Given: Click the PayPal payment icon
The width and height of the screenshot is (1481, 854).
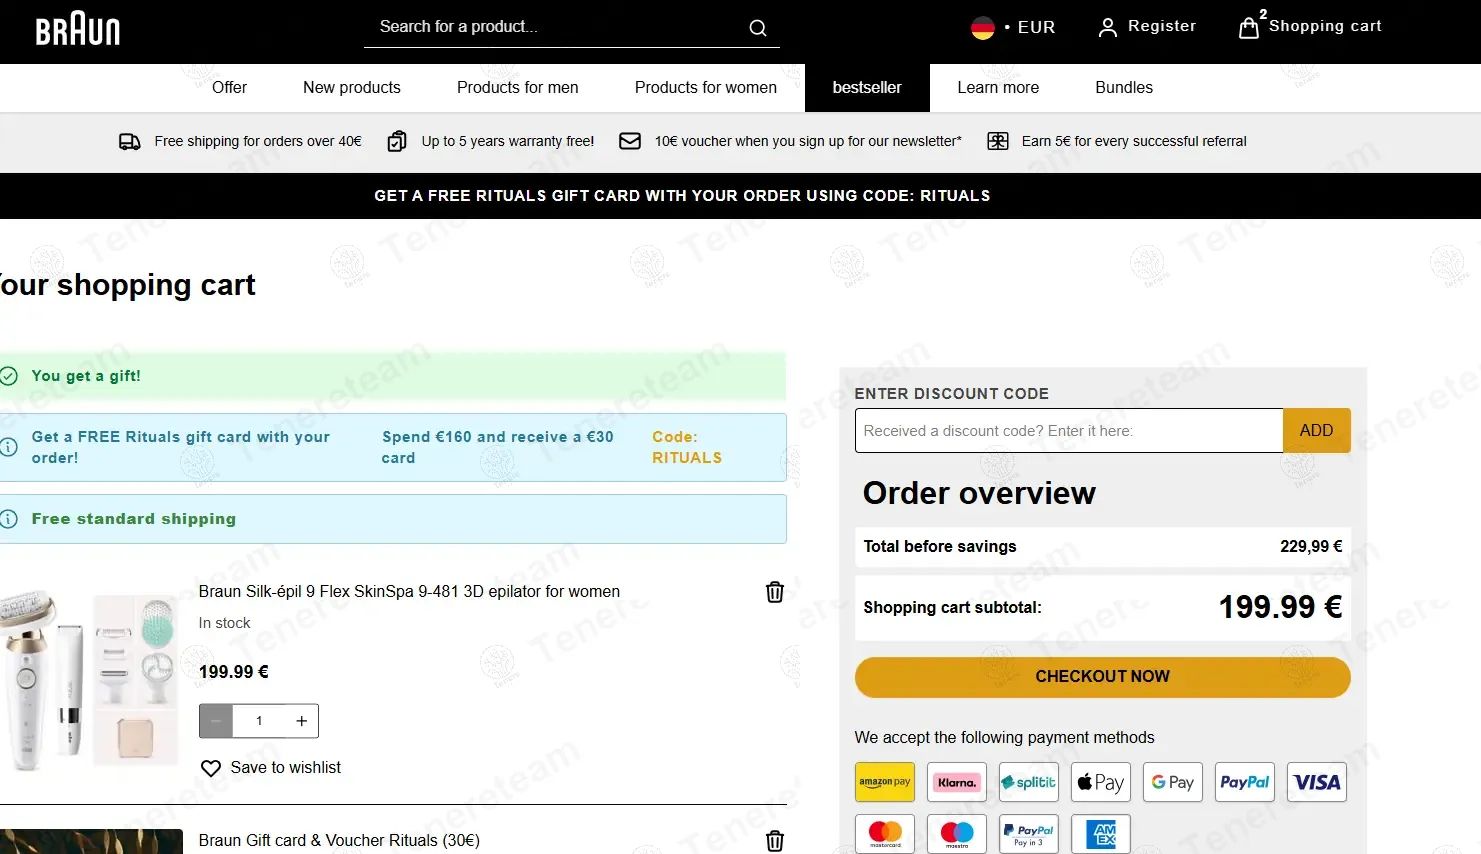Looking at the screenshot, I should pyautogui.click(x=1245, y=782).
